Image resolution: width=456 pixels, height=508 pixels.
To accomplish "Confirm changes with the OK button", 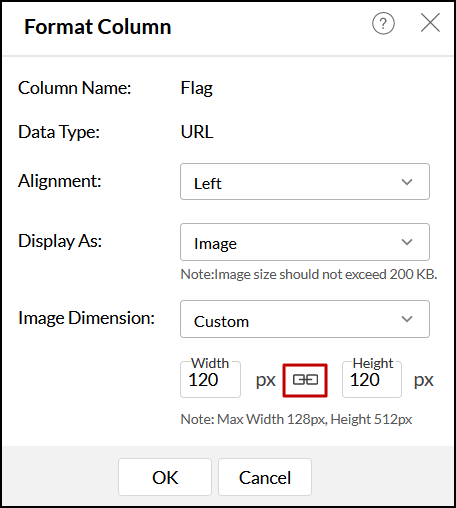I will click(165, 477).
